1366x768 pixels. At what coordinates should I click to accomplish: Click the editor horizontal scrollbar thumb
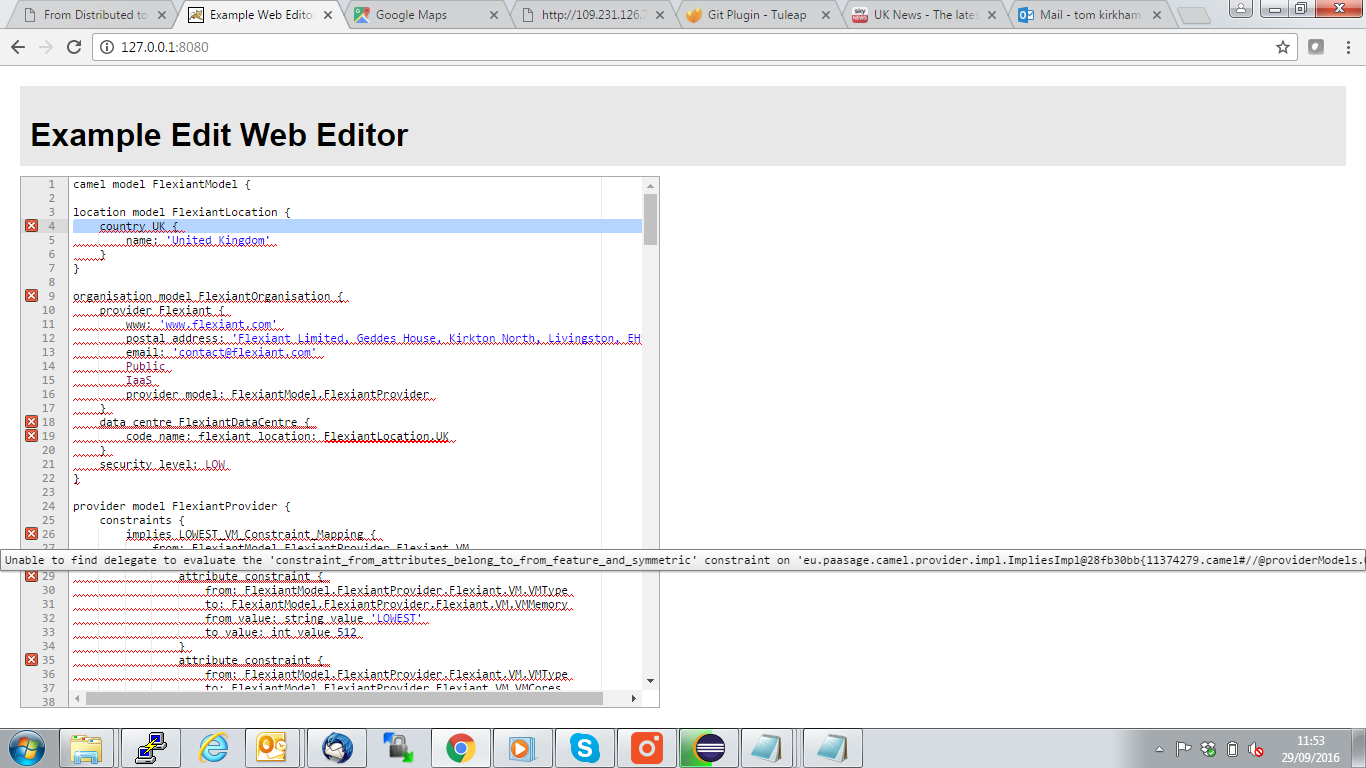point(344,698)
